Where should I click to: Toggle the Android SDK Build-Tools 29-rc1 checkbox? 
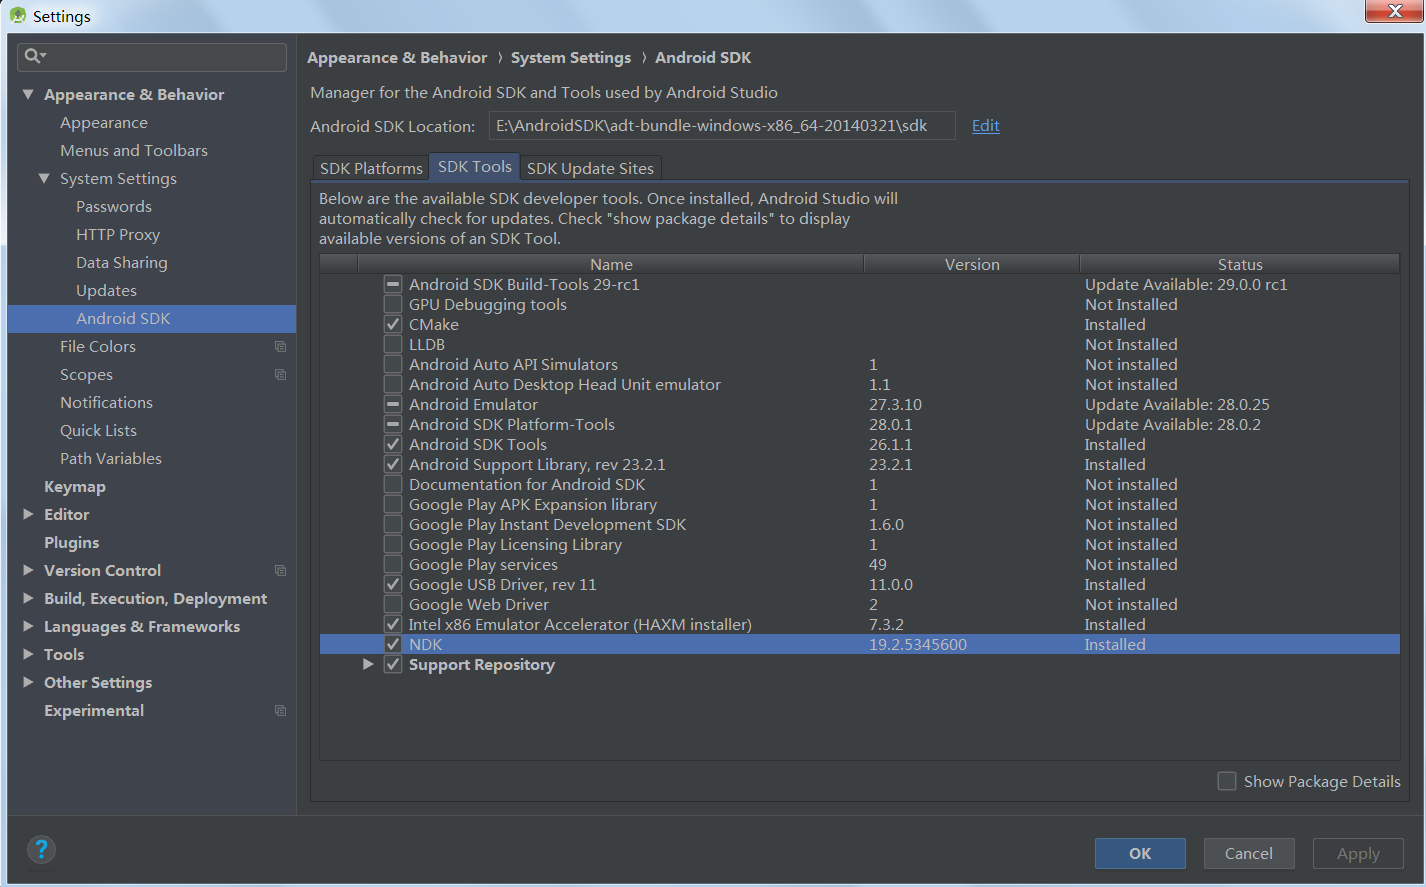tap(393, 285)
